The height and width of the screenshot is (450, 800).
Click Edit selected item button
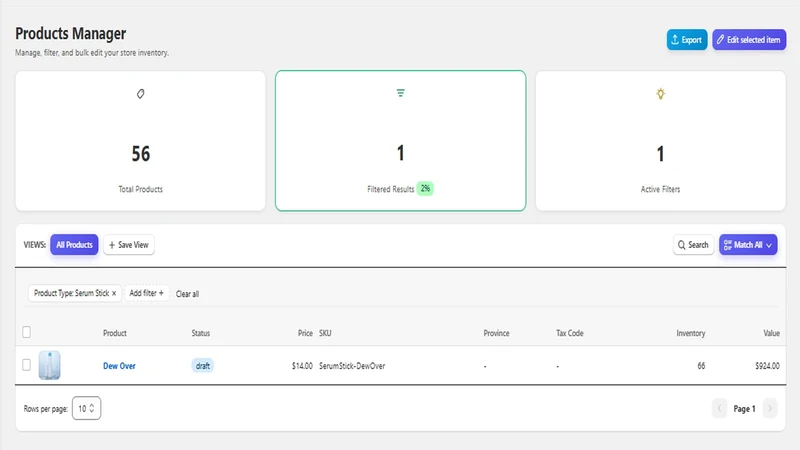point(749,40)
